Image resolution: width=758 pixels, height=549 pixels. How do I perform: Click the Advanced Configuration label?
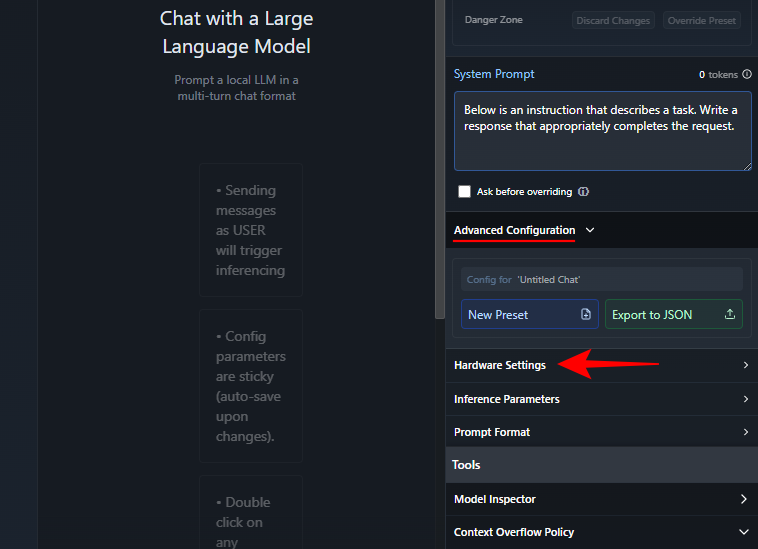coord(514,230)
